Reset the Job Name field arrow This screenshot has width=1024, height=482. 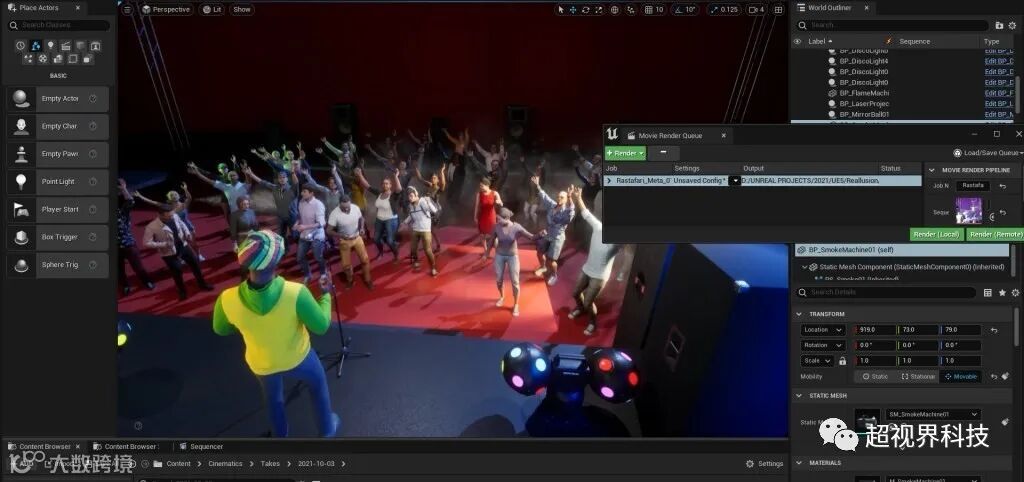click(x=1002, y=186)
